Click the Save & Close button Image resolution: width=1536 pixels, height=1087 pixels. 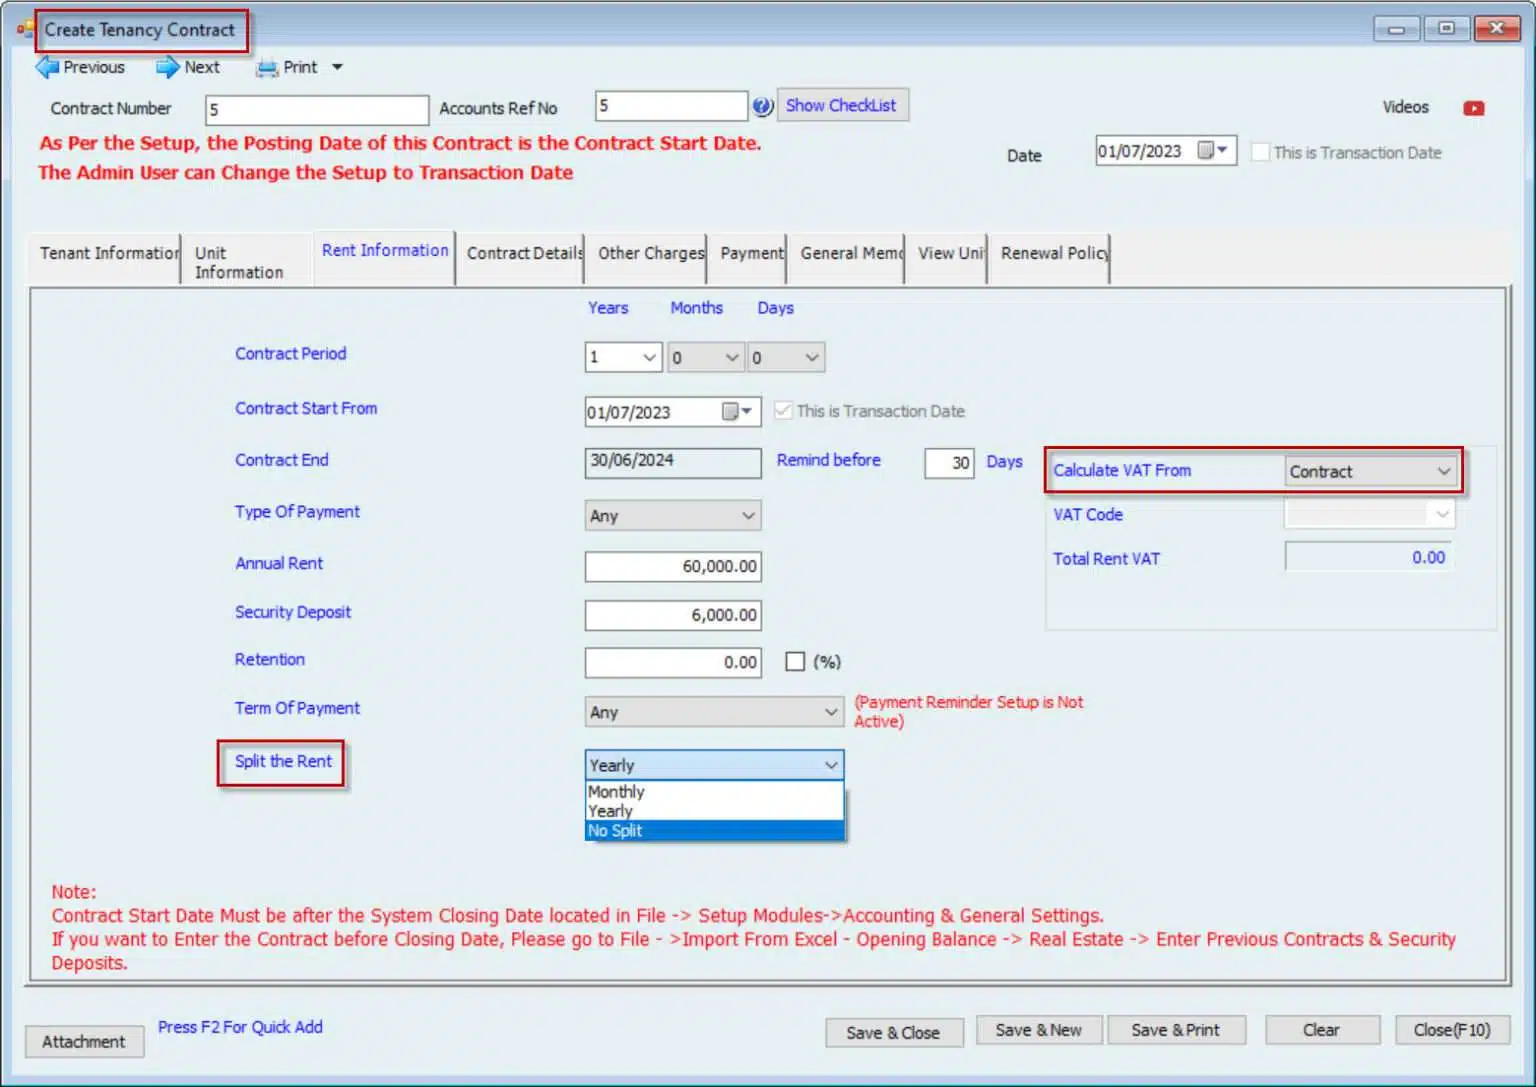point(893,1032)
